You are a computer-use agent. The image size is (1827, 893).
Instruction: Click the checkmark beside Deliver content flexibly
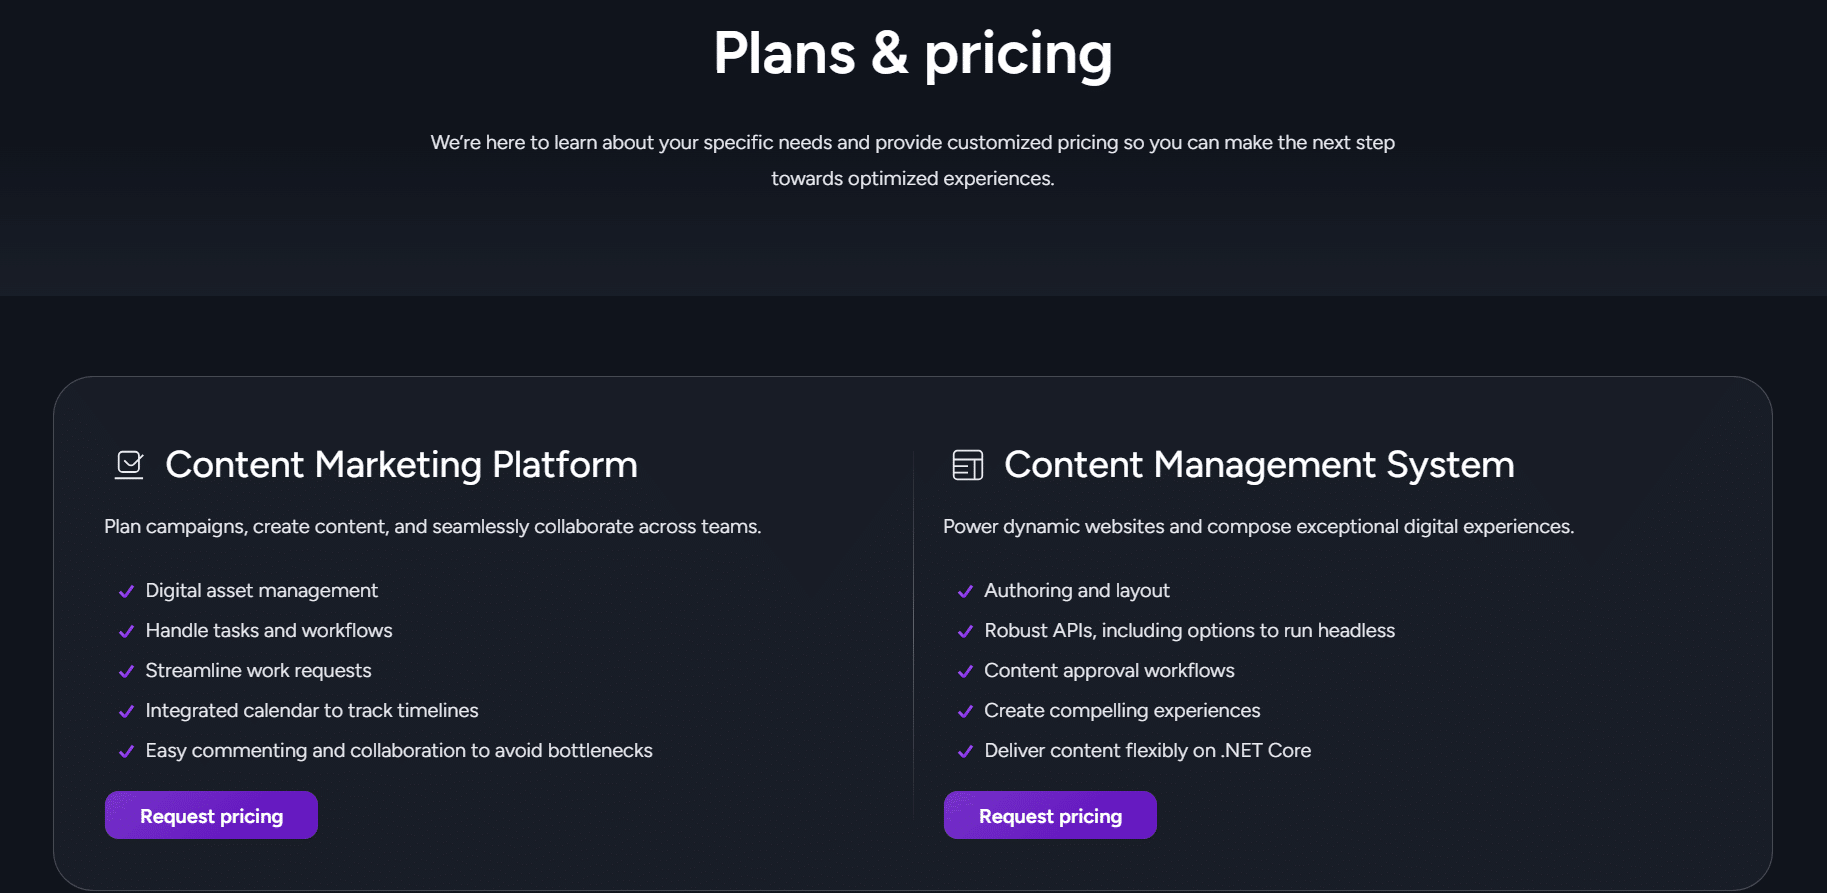[964, 751]
